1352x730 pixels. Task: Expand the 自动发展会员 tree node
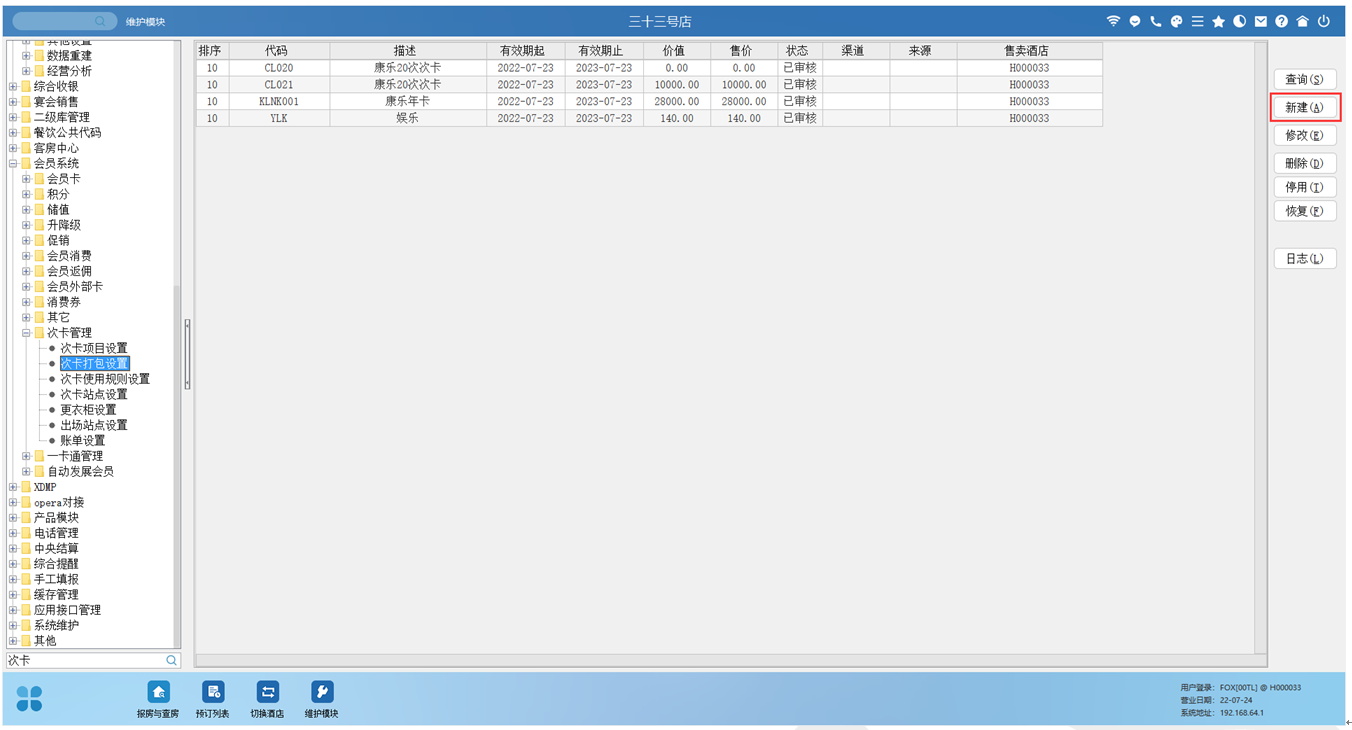pos(26,471)
